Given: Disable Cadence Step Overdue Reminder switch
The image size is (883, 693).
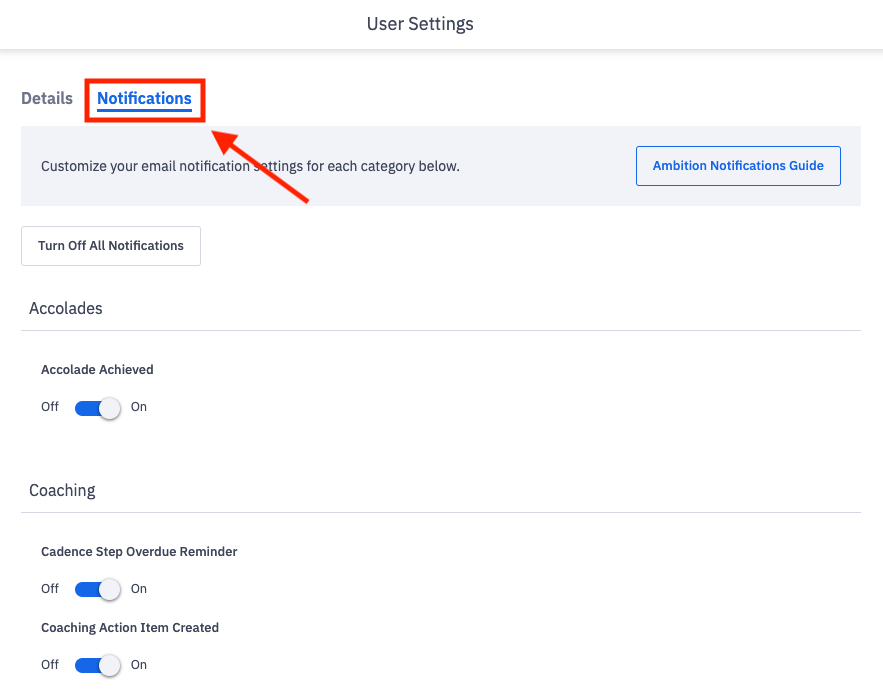Looking at the screenshot, I should [97, 589].
